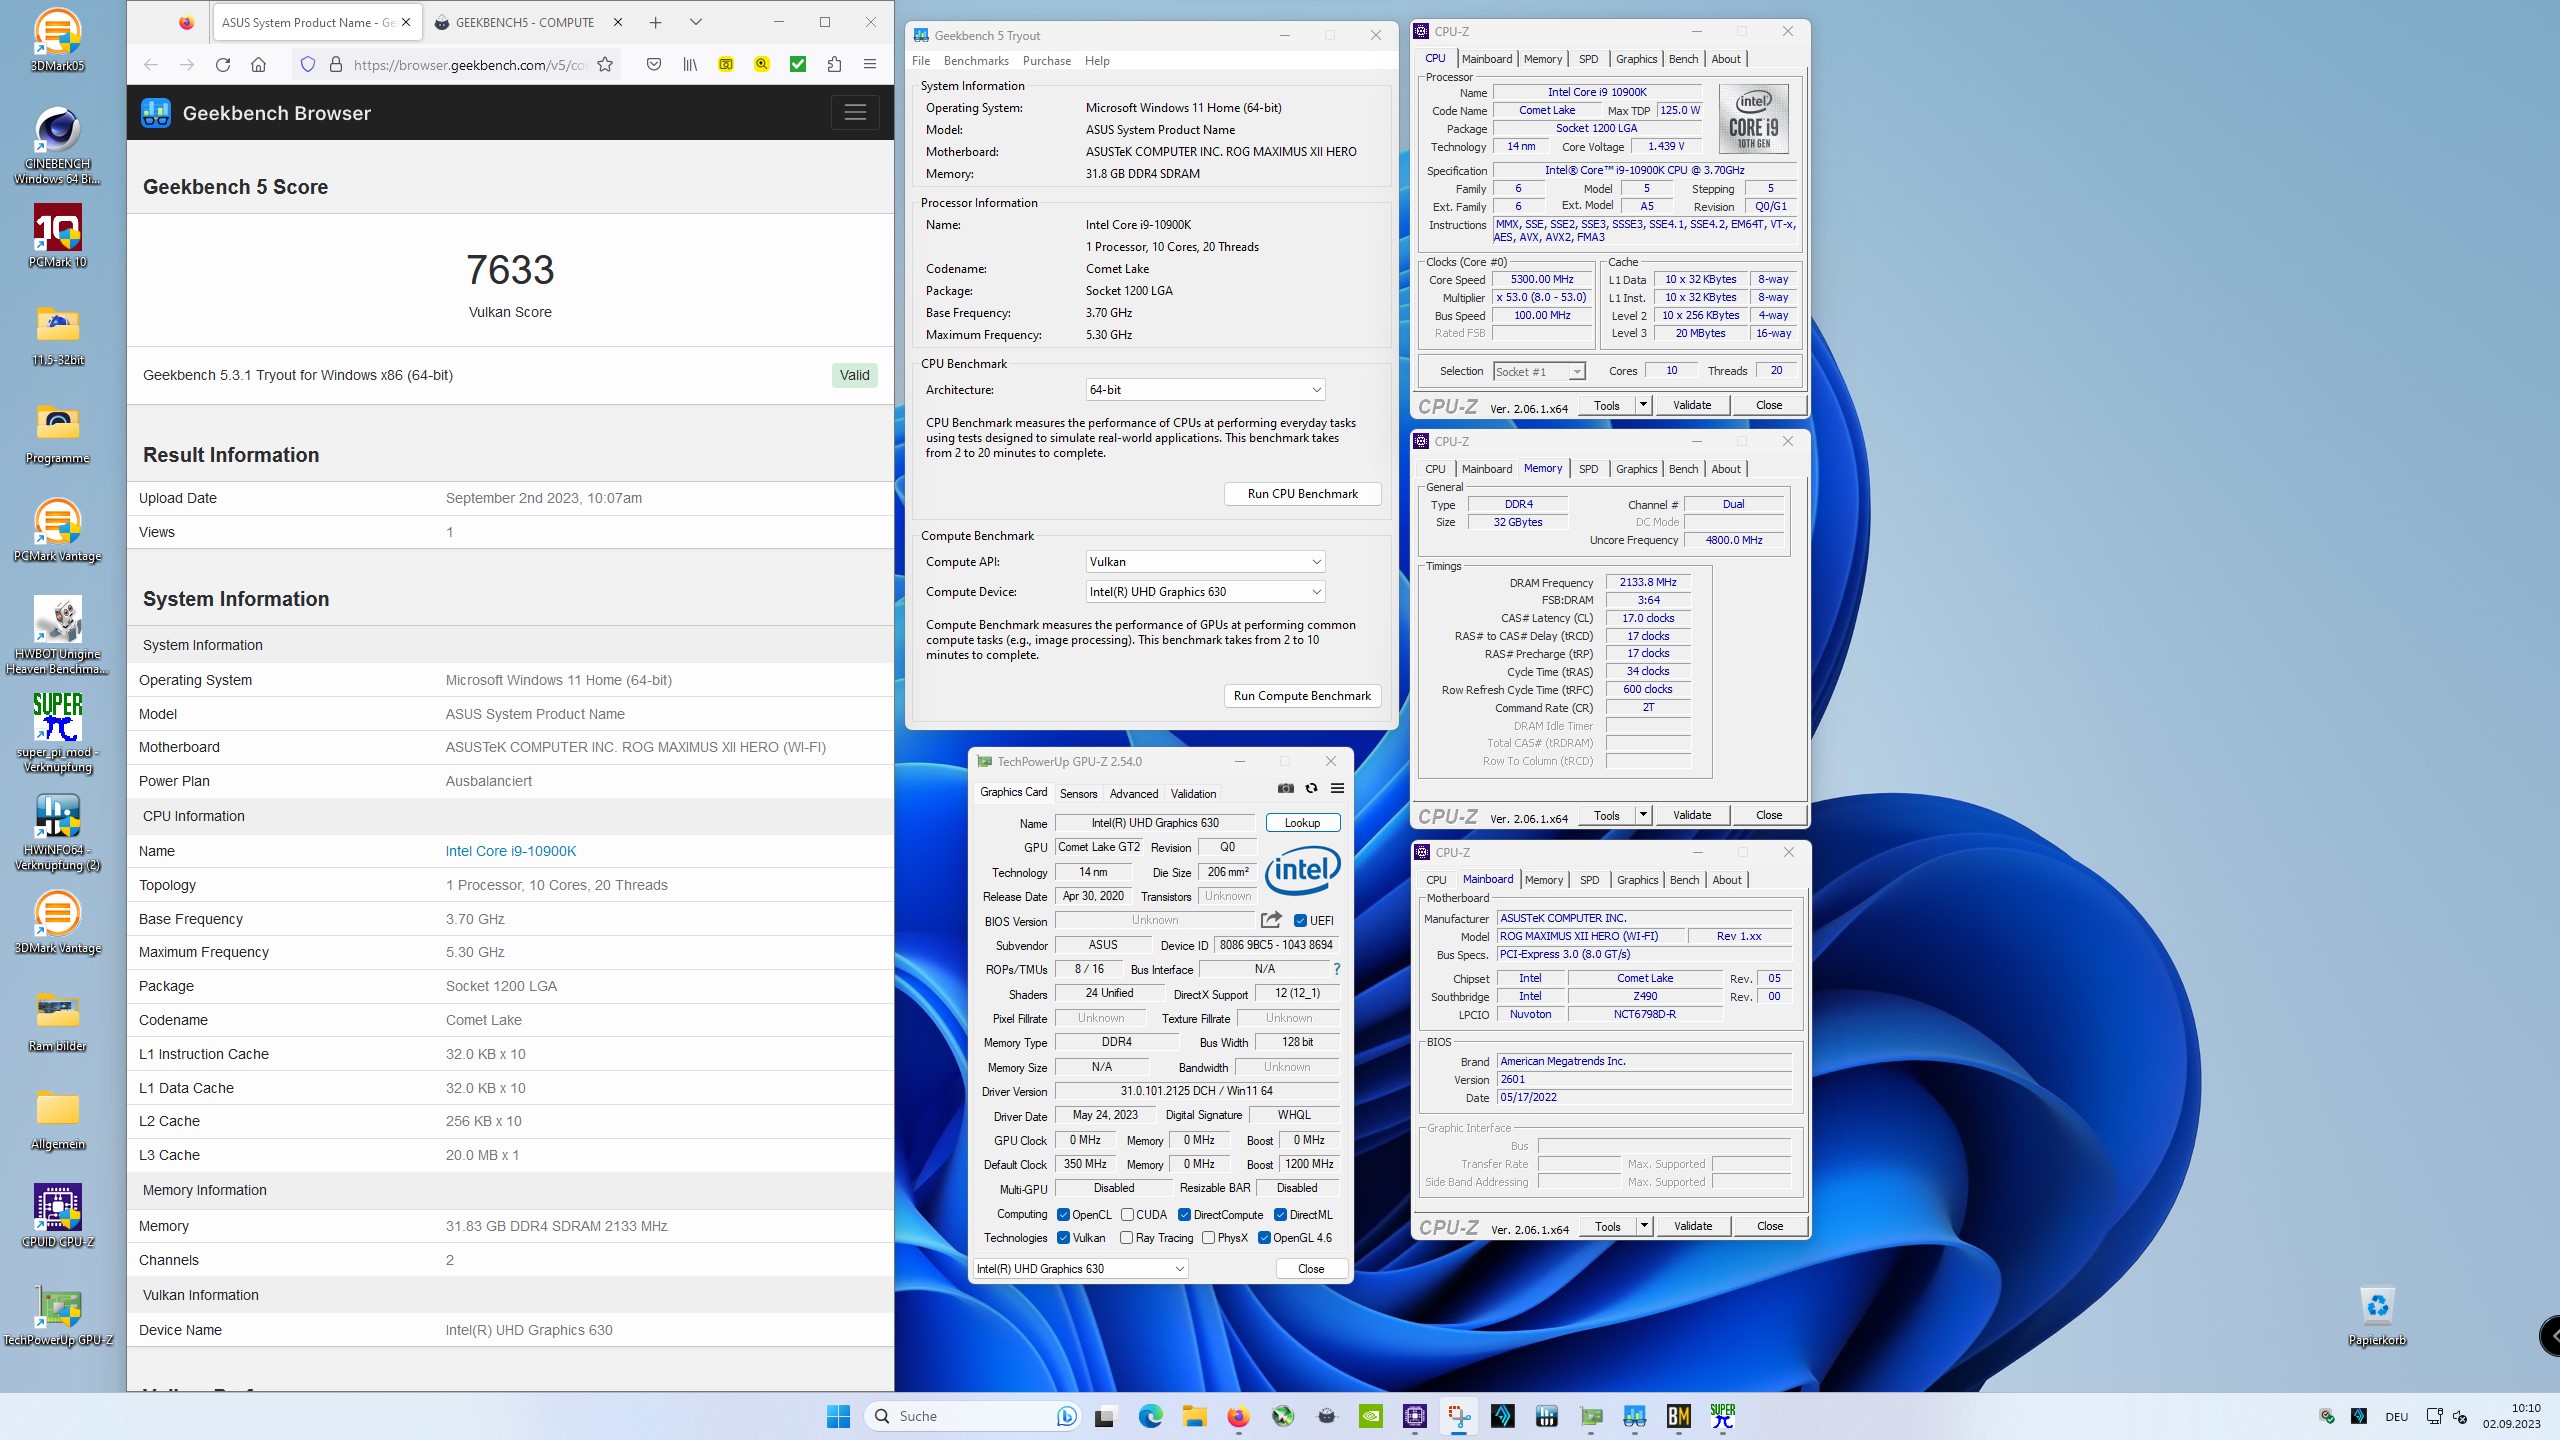Image resolution: width=2560 pixels, height=1440 pixels.
Task: Open the Firefox Pocket save icon
Action: [x=653, y=65]
